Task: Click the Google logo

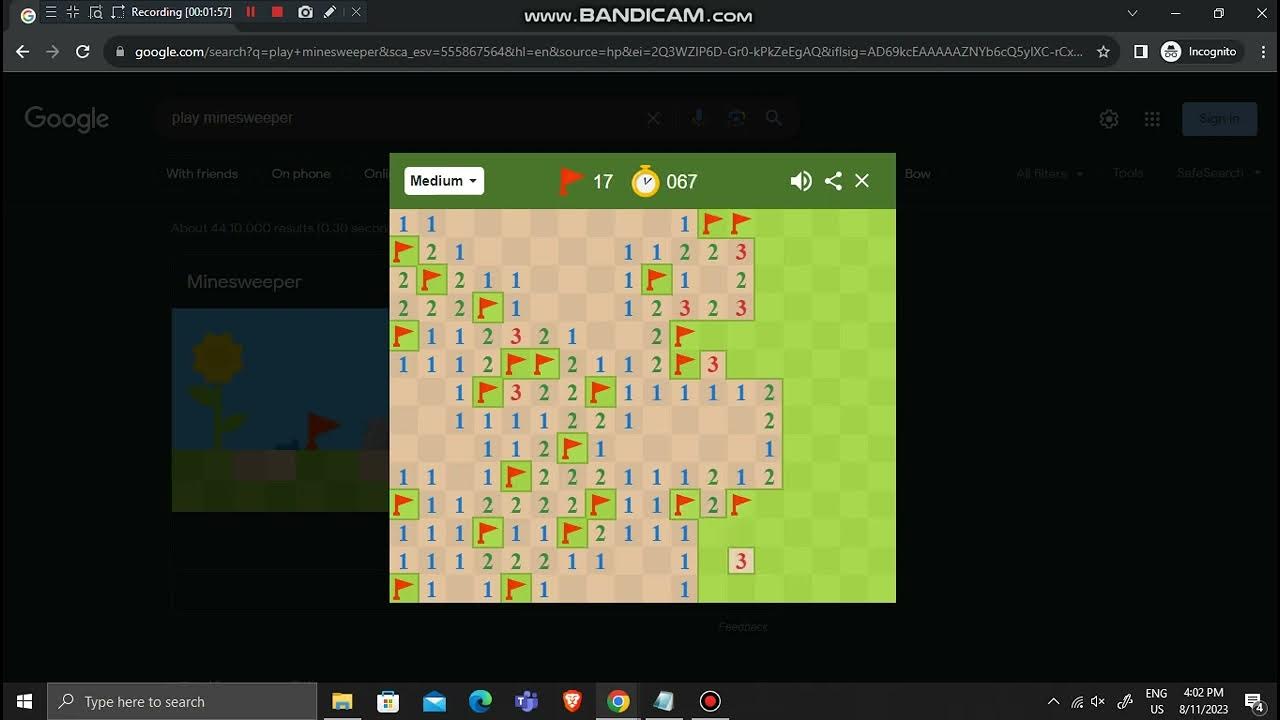Action: (x=67, y=119)
